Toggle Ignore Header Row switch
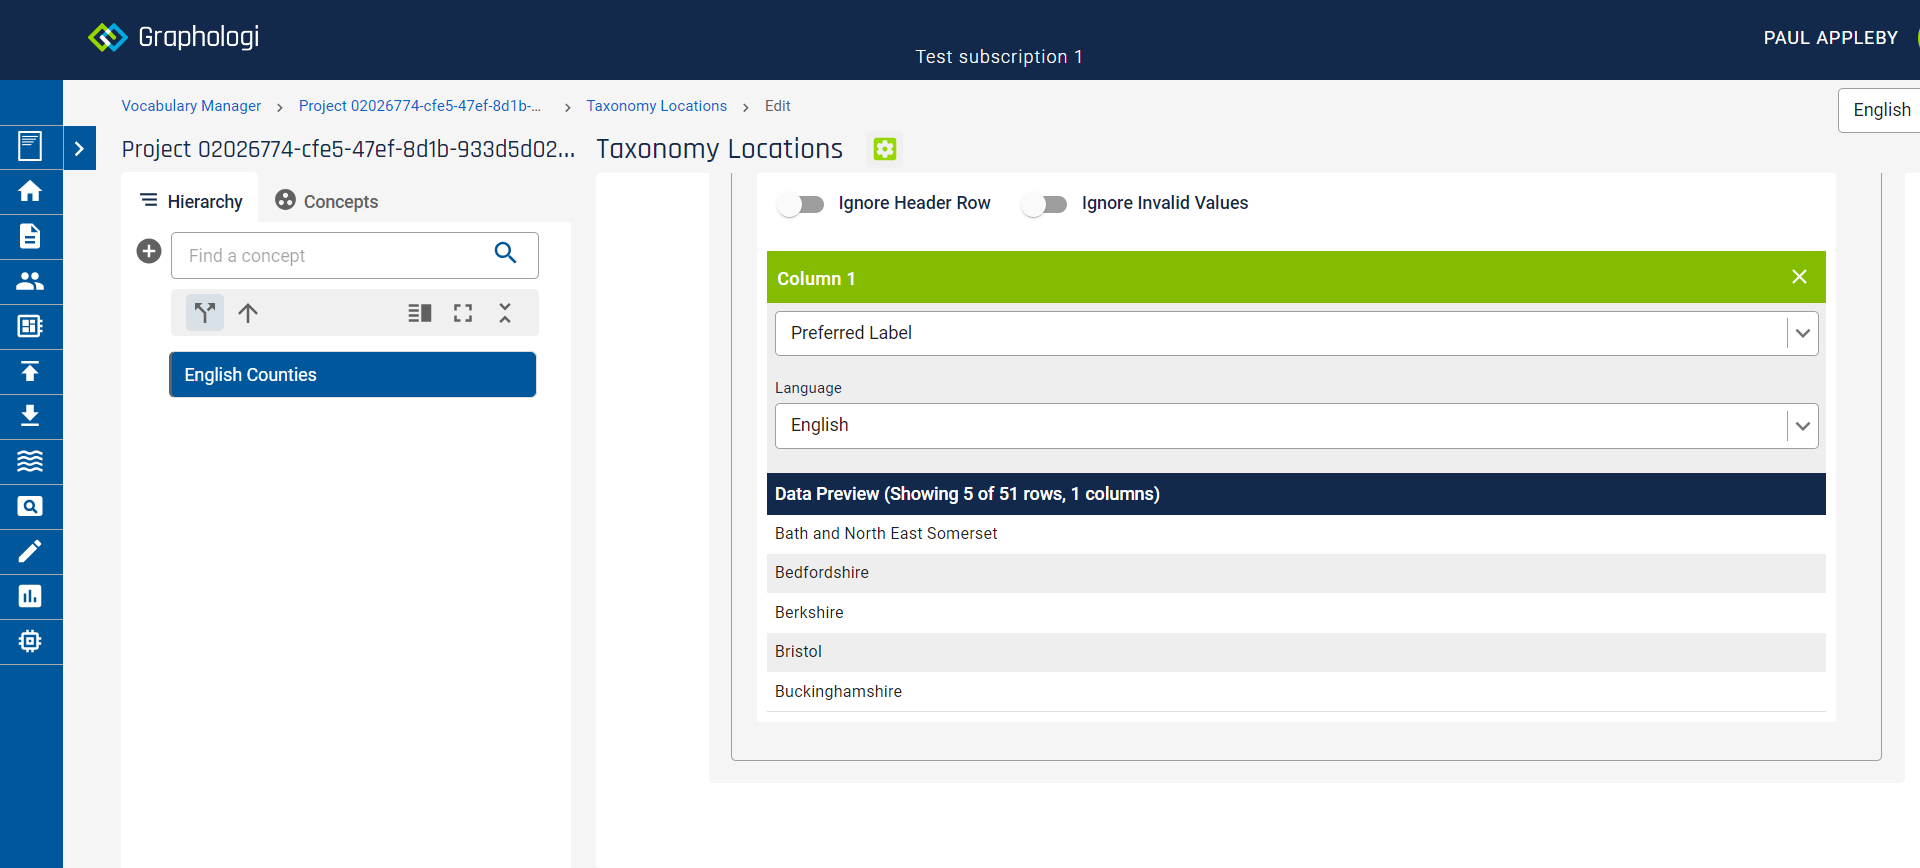This screenshot has width=1920, height=868. tap(801, 204)
